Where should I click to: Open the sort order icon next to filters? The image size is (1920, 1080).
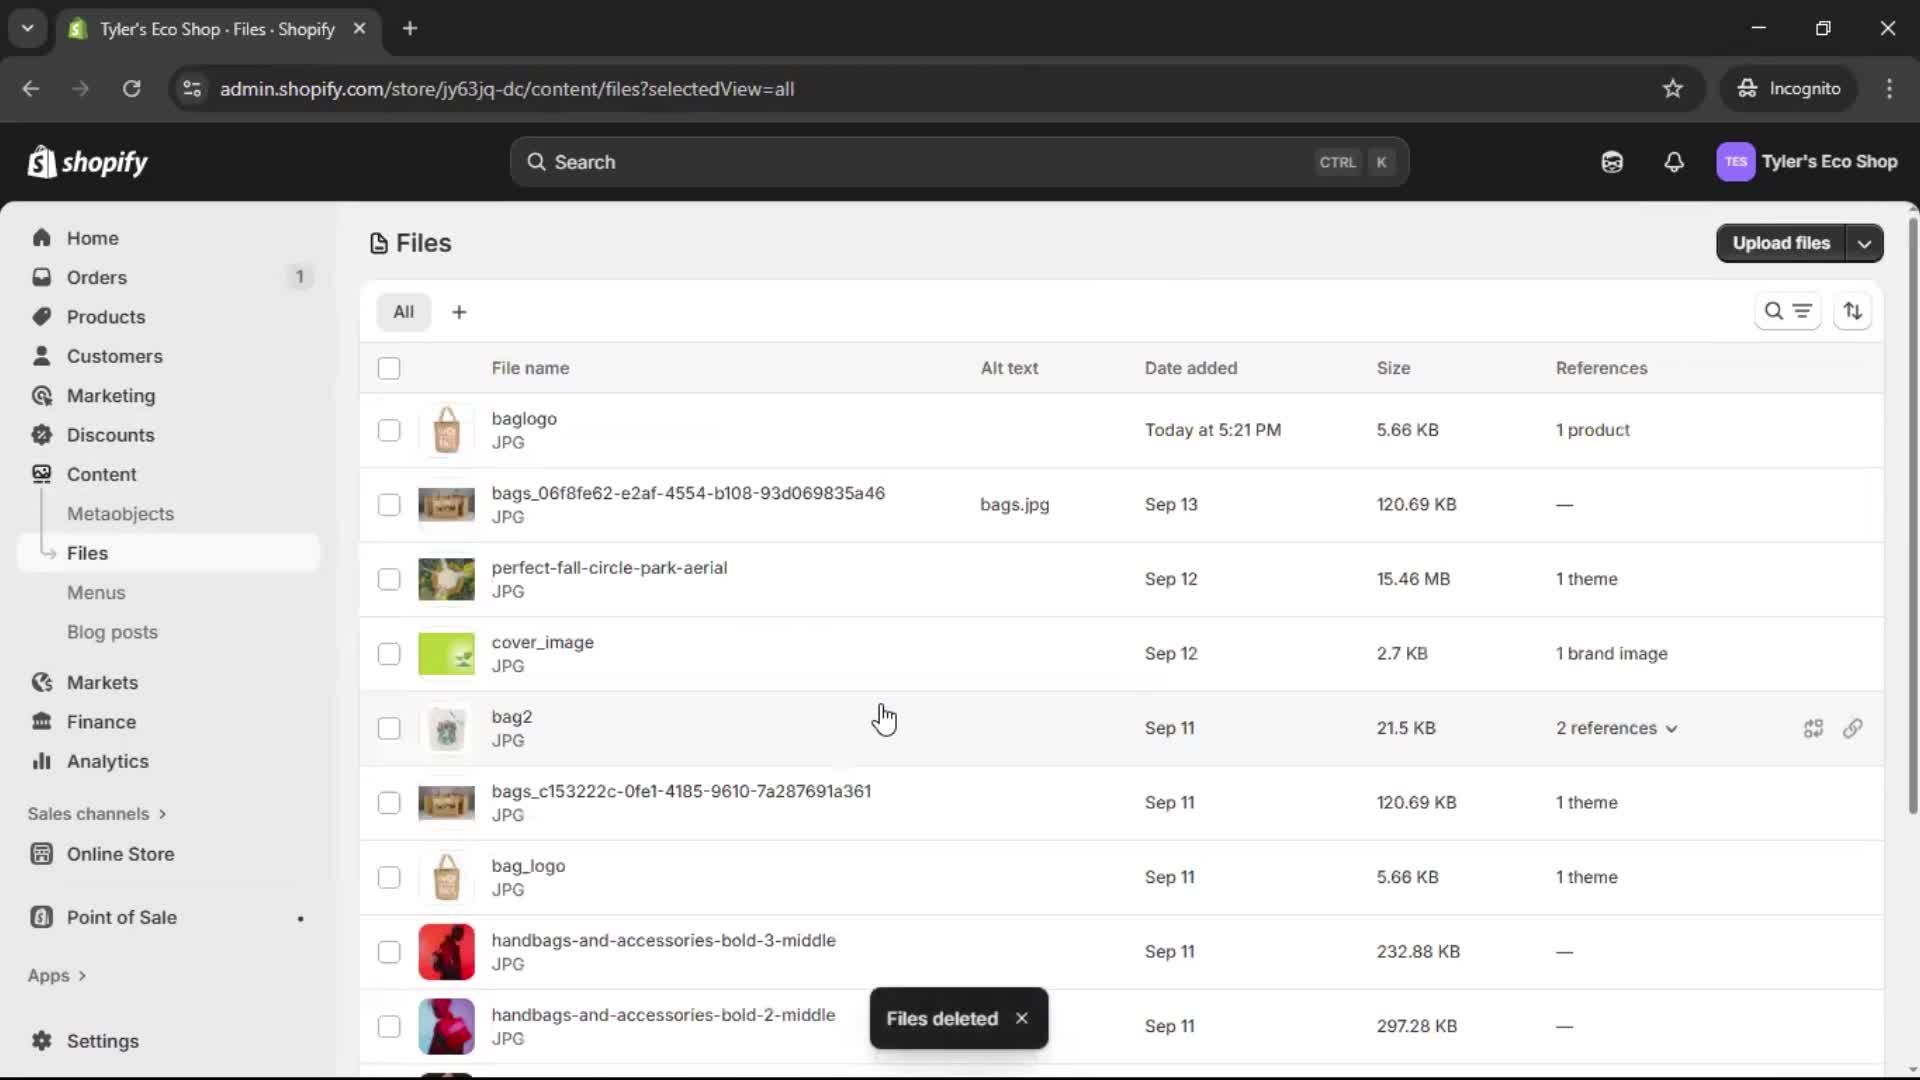click(x=1854, y=311)
